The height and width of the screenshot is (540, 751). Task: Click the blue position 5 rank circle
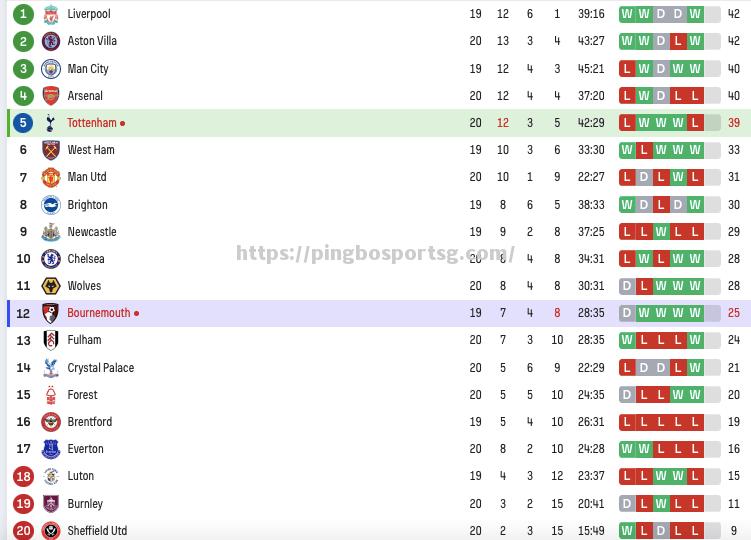pos(23,123)
